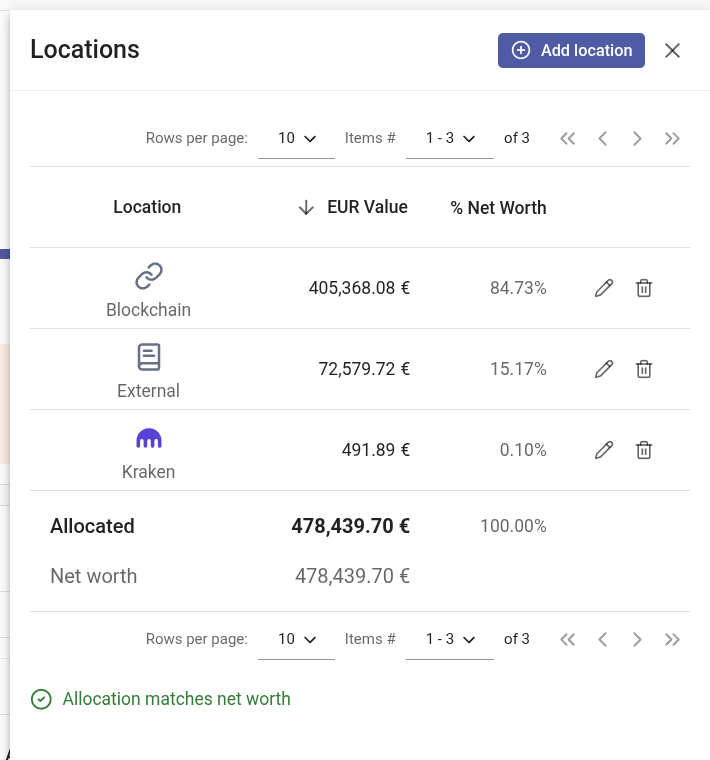The height and width of the screenshot is (760, 710).
Task: Go to next page in bottom pagination
Action: click(x=637, y=639)
